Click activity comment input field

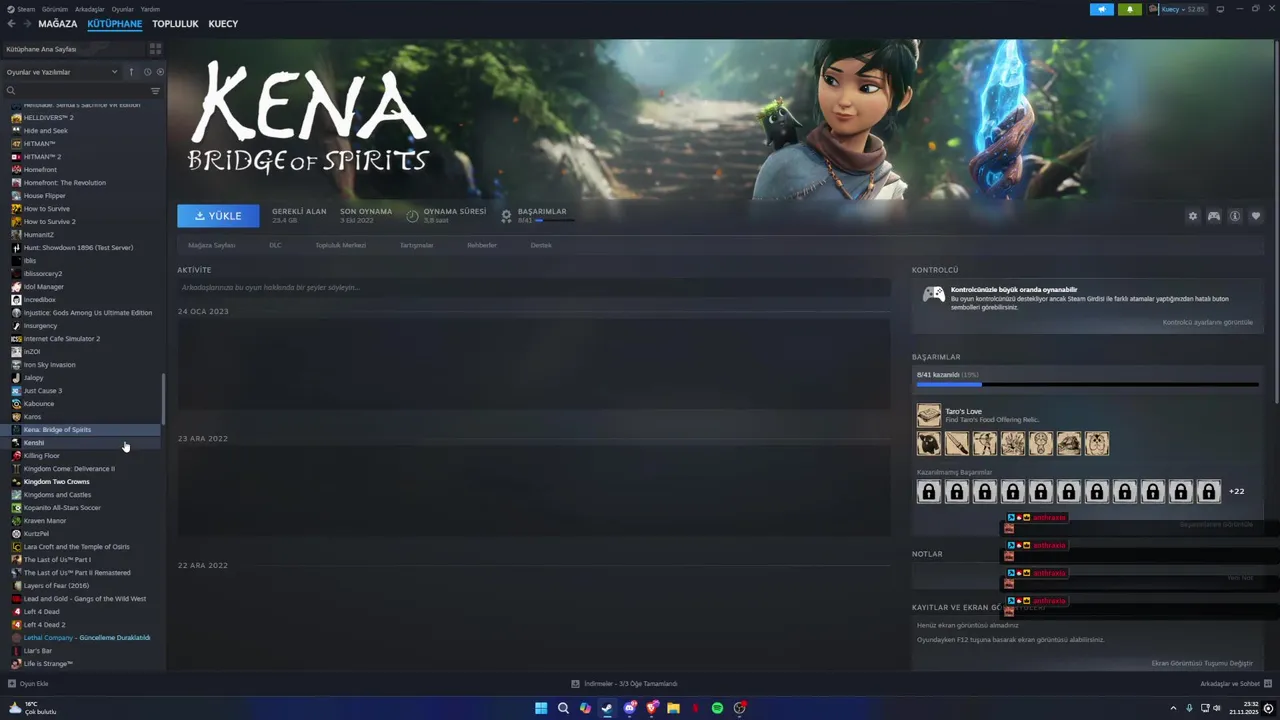click(x=534, y=287)
